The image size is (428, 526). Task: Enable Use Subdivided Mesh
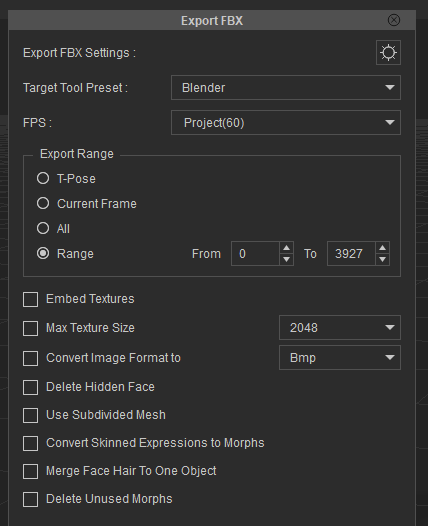coord(31,416)
